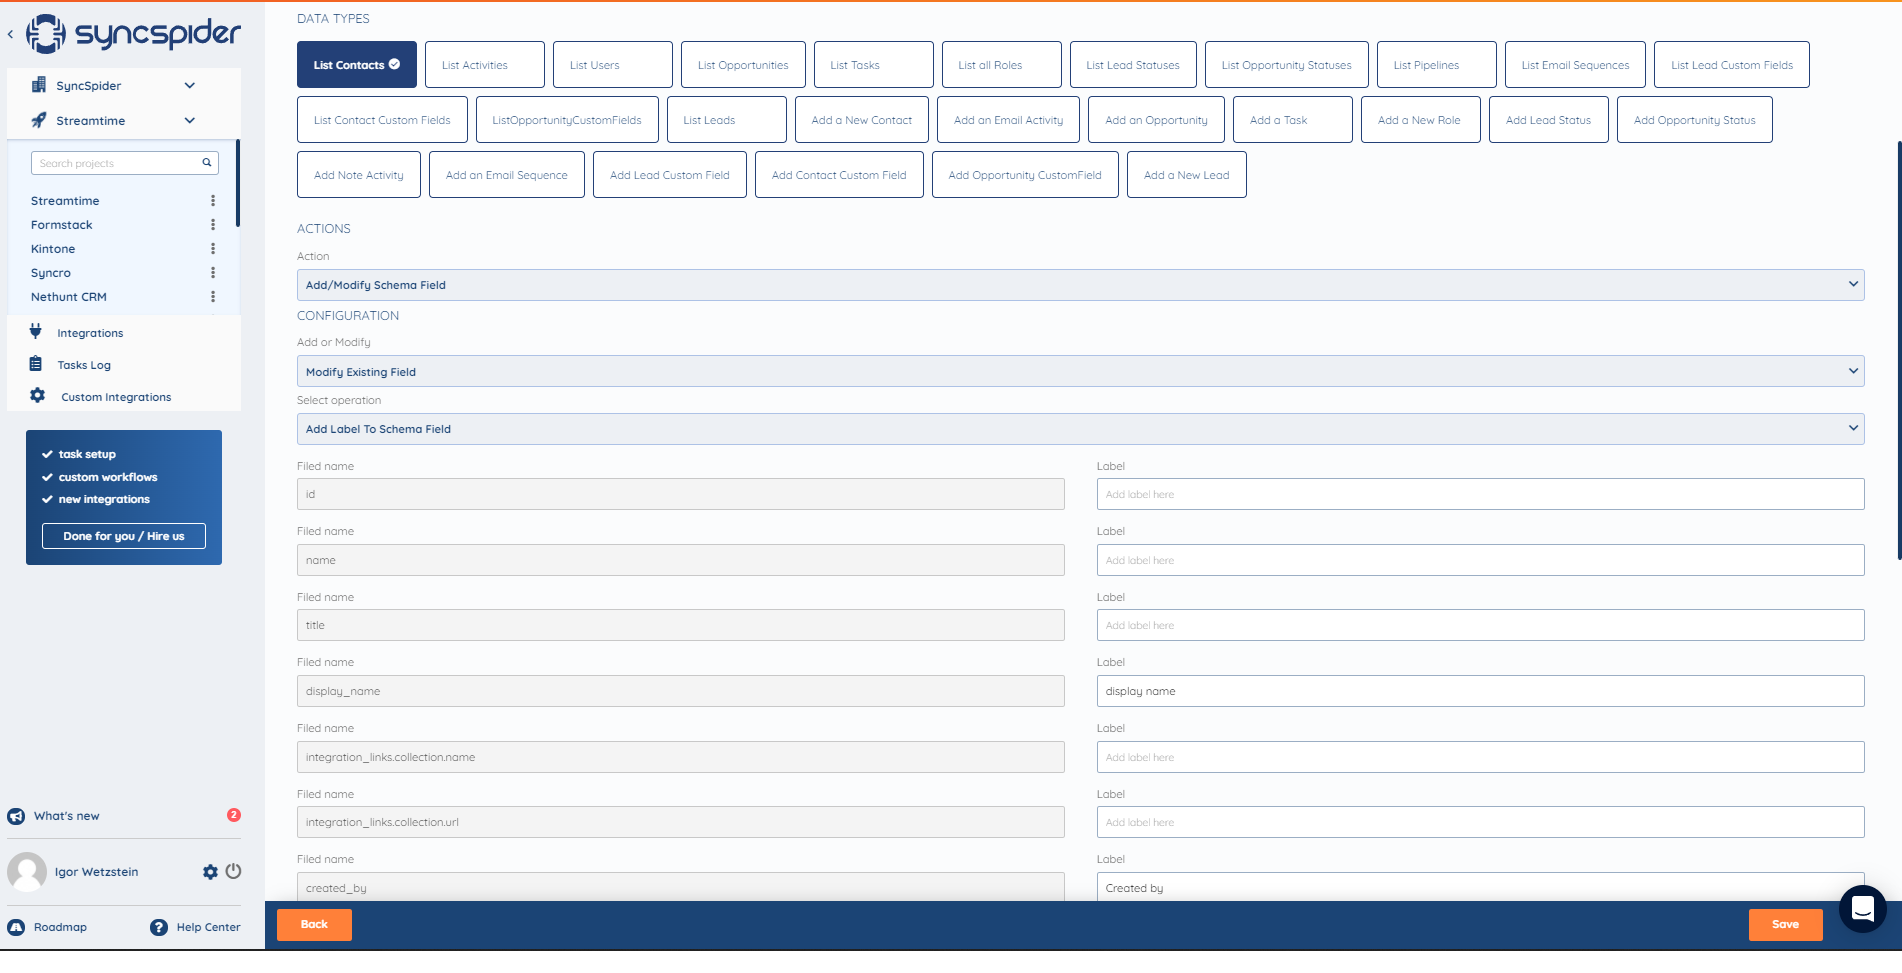Screen dimensions: 1902x973
Task: Click Label field for integration_links.collection.url
Action: pos(1480,822)
